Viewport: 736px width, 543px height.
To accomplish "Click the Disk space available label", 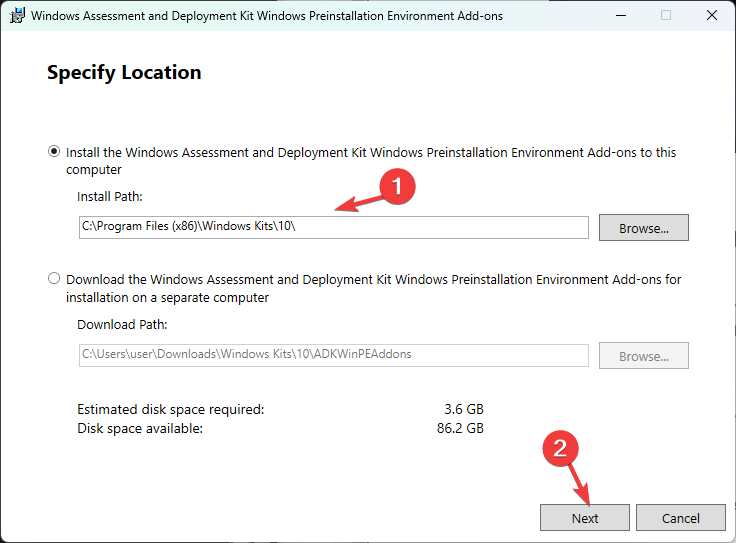I will [140, 428].
